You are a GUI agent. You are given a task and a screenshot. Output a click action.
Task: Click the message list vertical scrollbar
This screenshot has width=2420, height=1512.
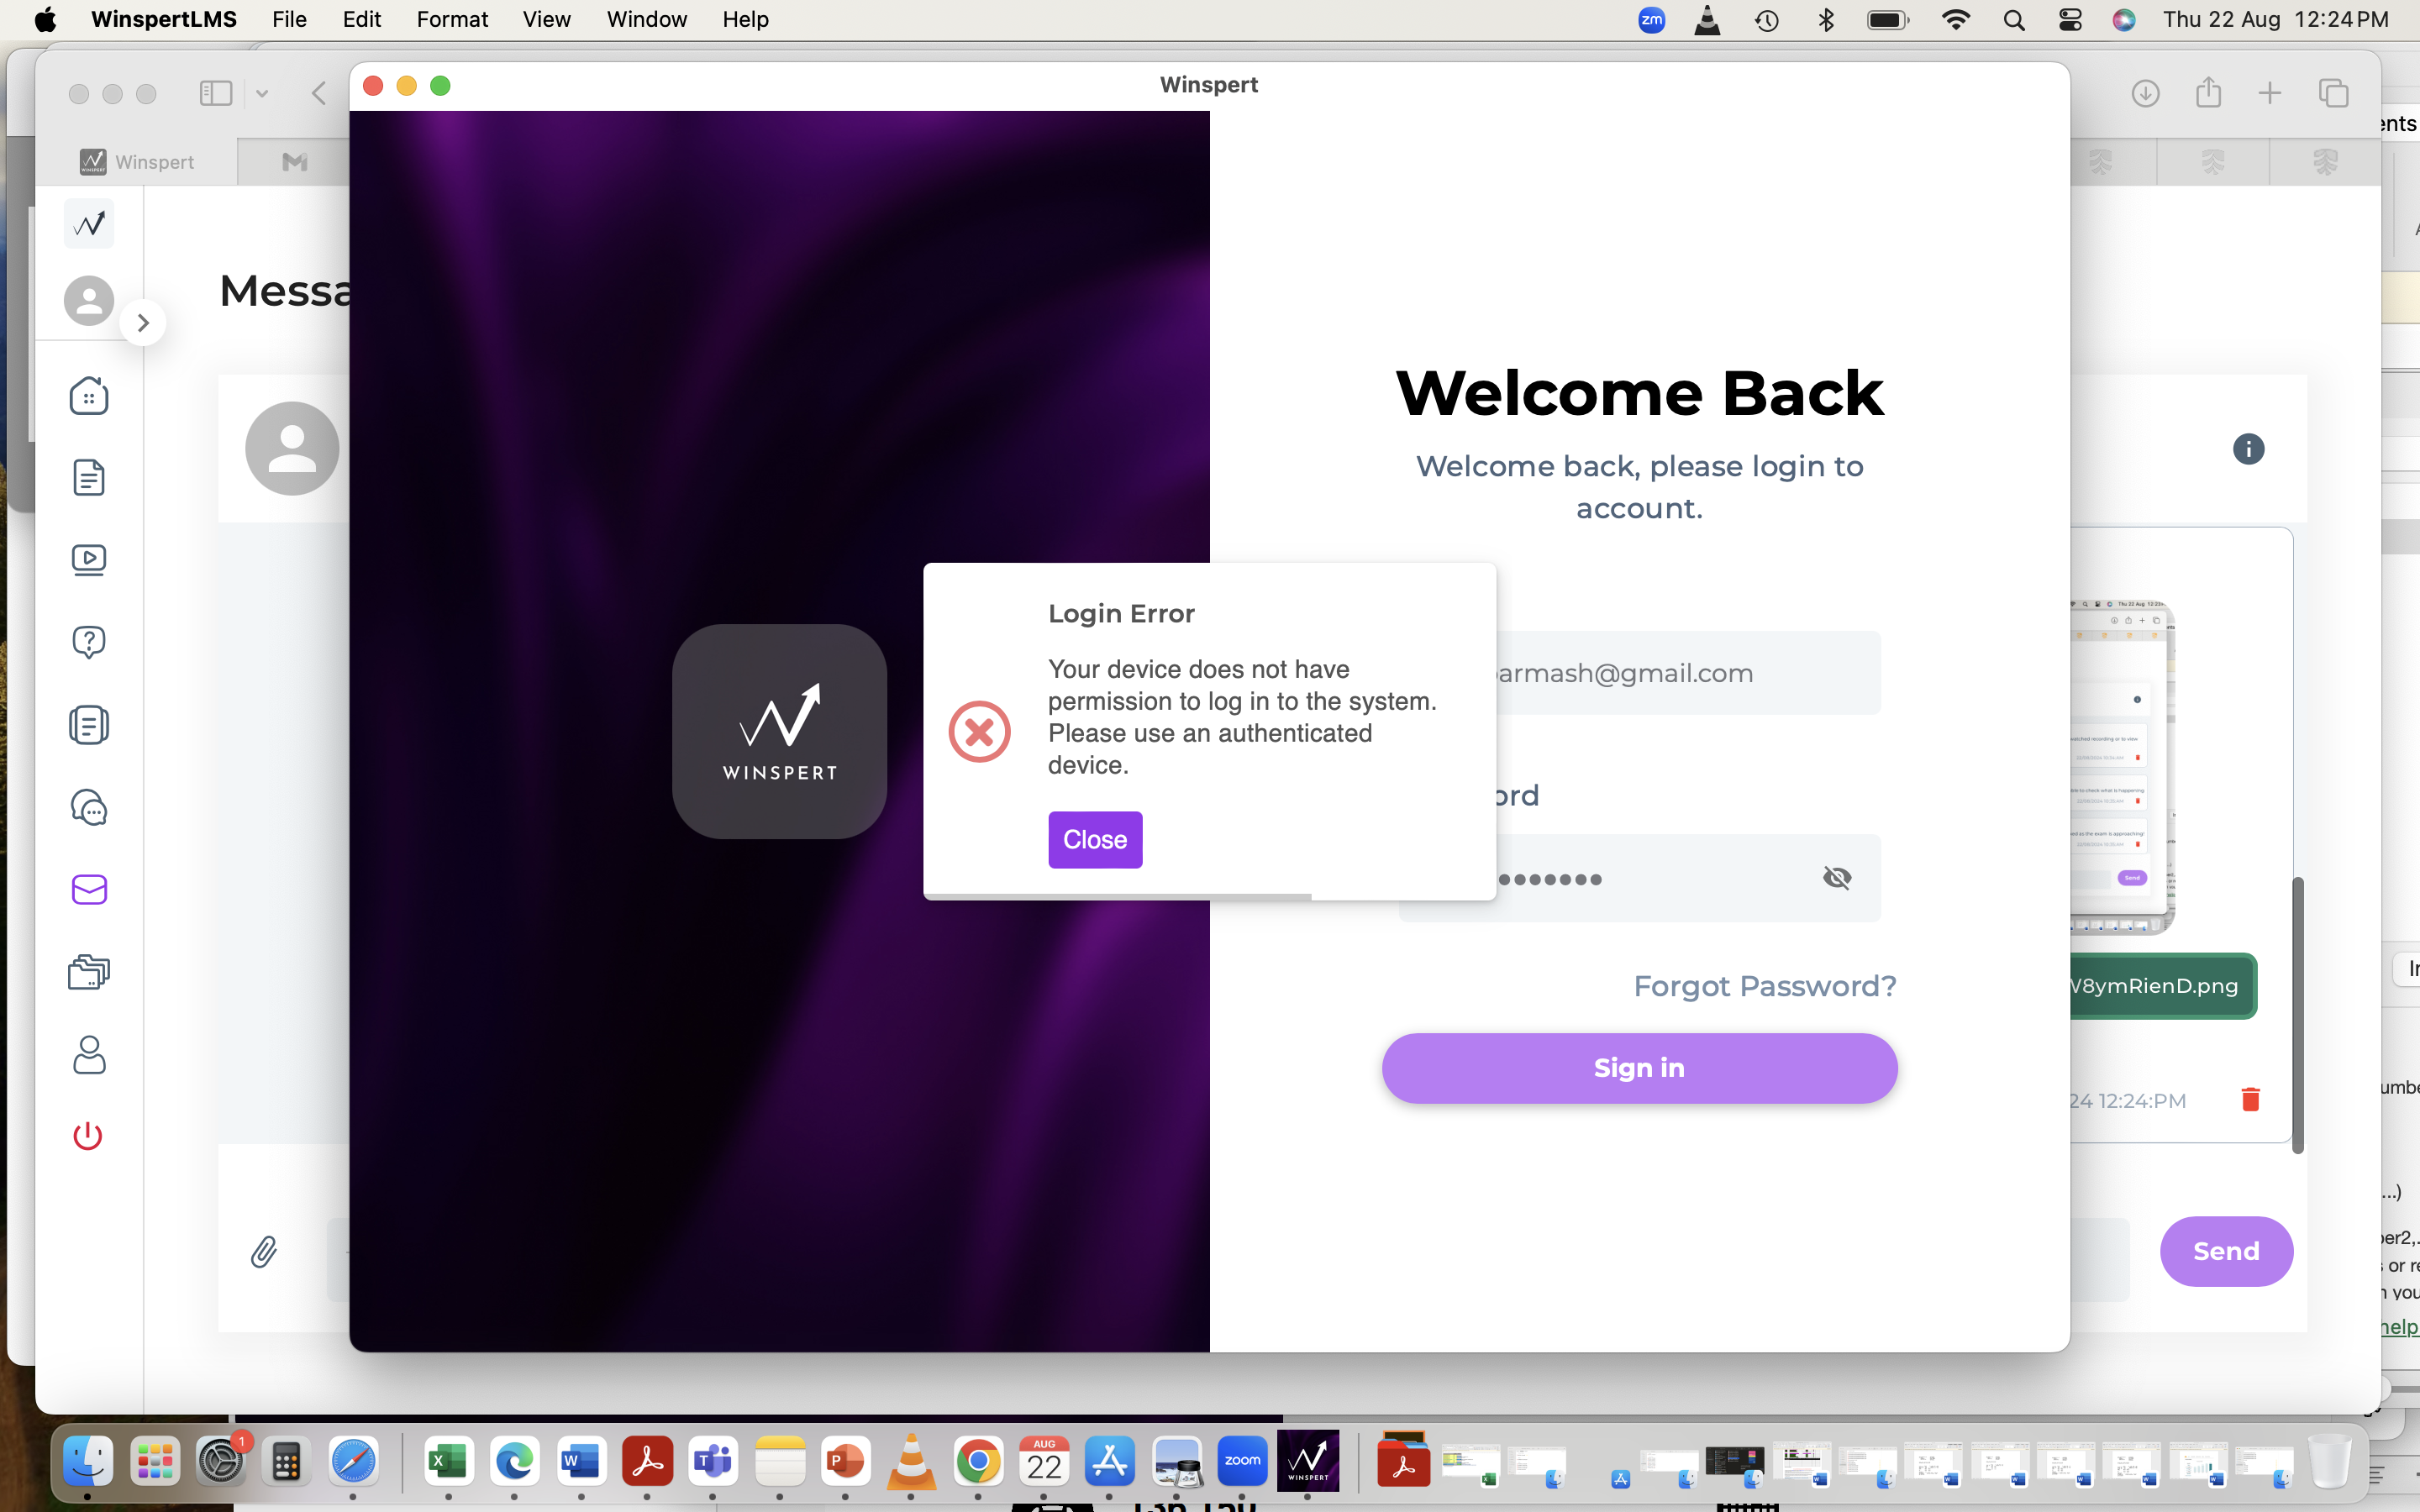pos(2297,1013)
